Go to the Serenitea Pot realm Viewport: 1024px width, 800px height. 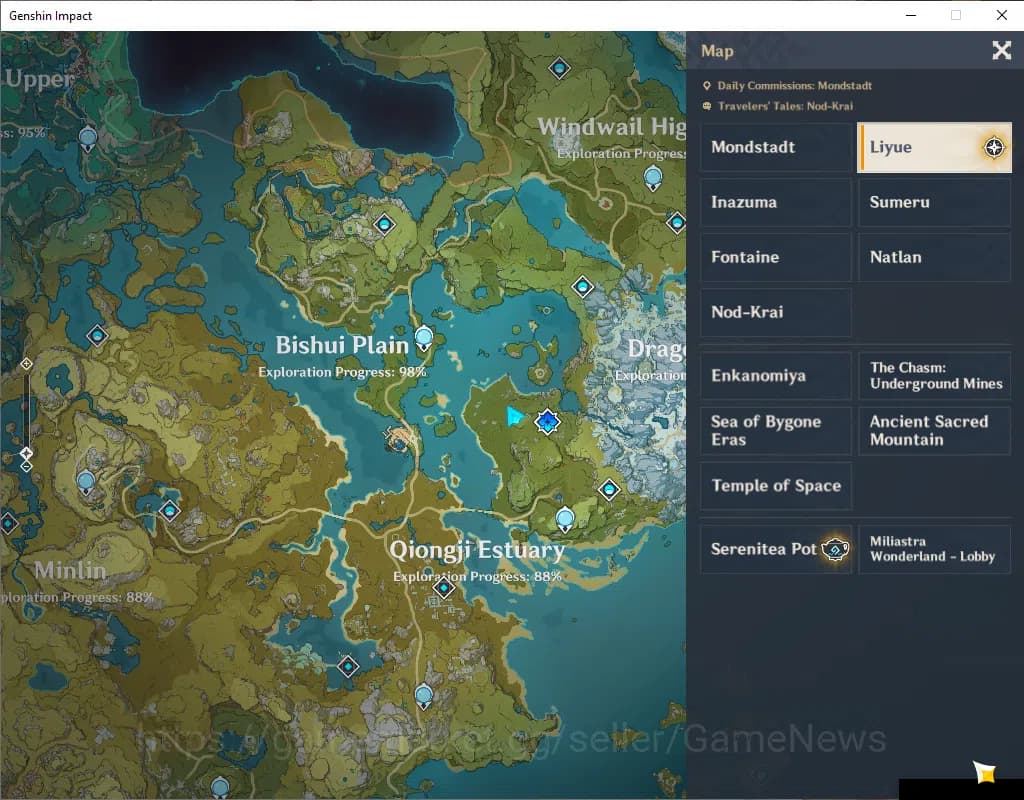[776, 549]
